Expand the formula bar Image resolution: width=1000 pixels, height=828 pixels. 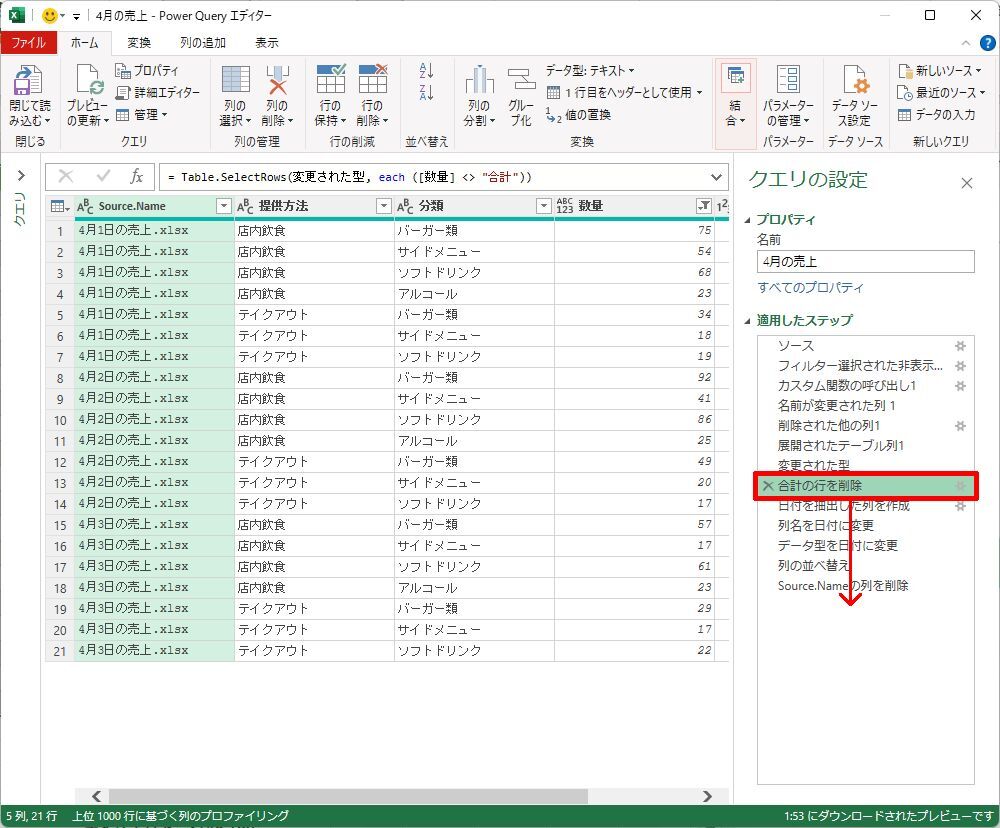(716, 177)
